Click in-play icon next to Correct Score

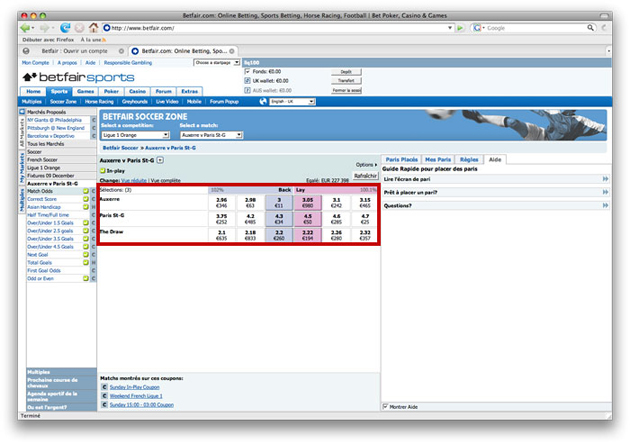[86, 199]
